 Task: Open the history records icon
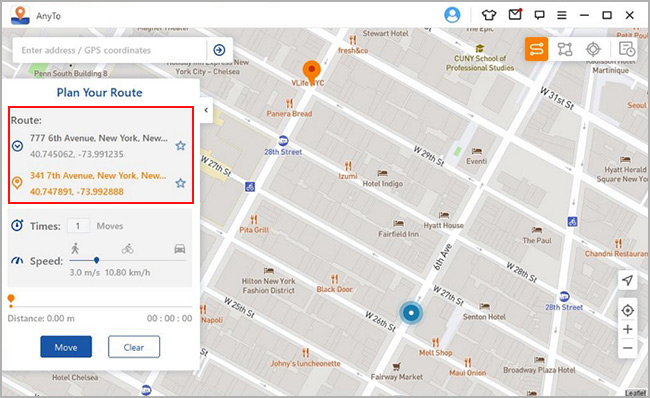click(x=626, y=49)
